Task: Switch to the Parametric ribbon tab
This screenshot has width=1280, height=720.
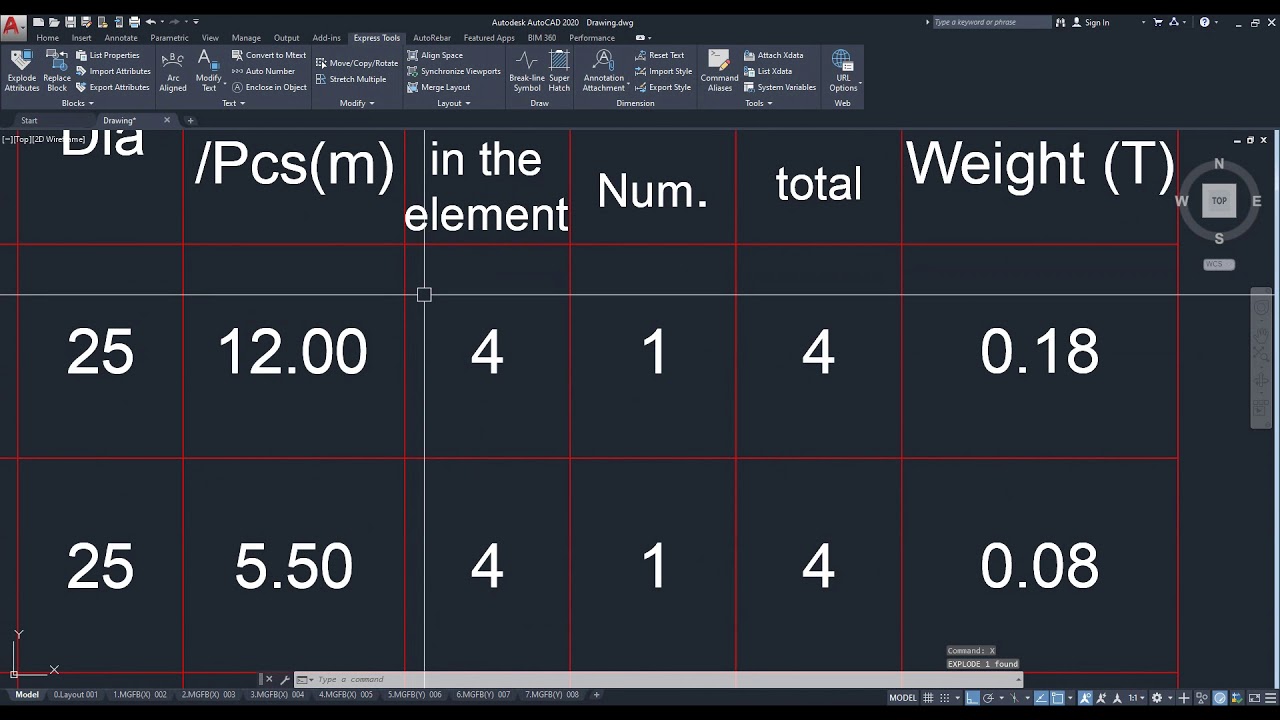Action: coord(169,38)
